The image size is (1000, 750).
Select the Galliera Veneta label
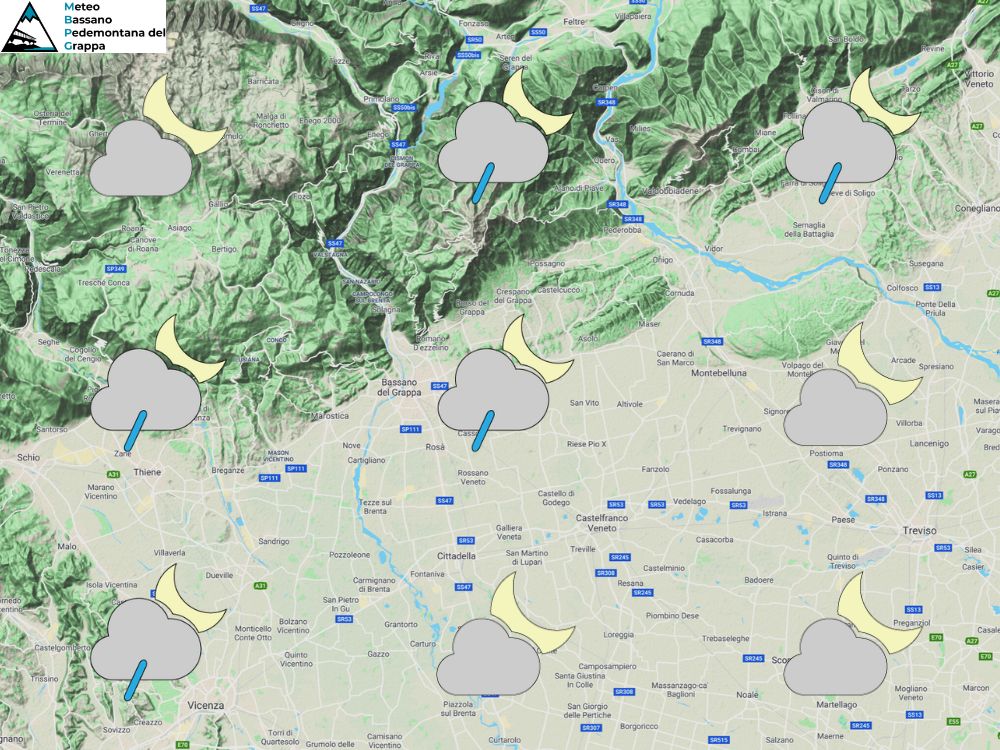pos(509,533)
